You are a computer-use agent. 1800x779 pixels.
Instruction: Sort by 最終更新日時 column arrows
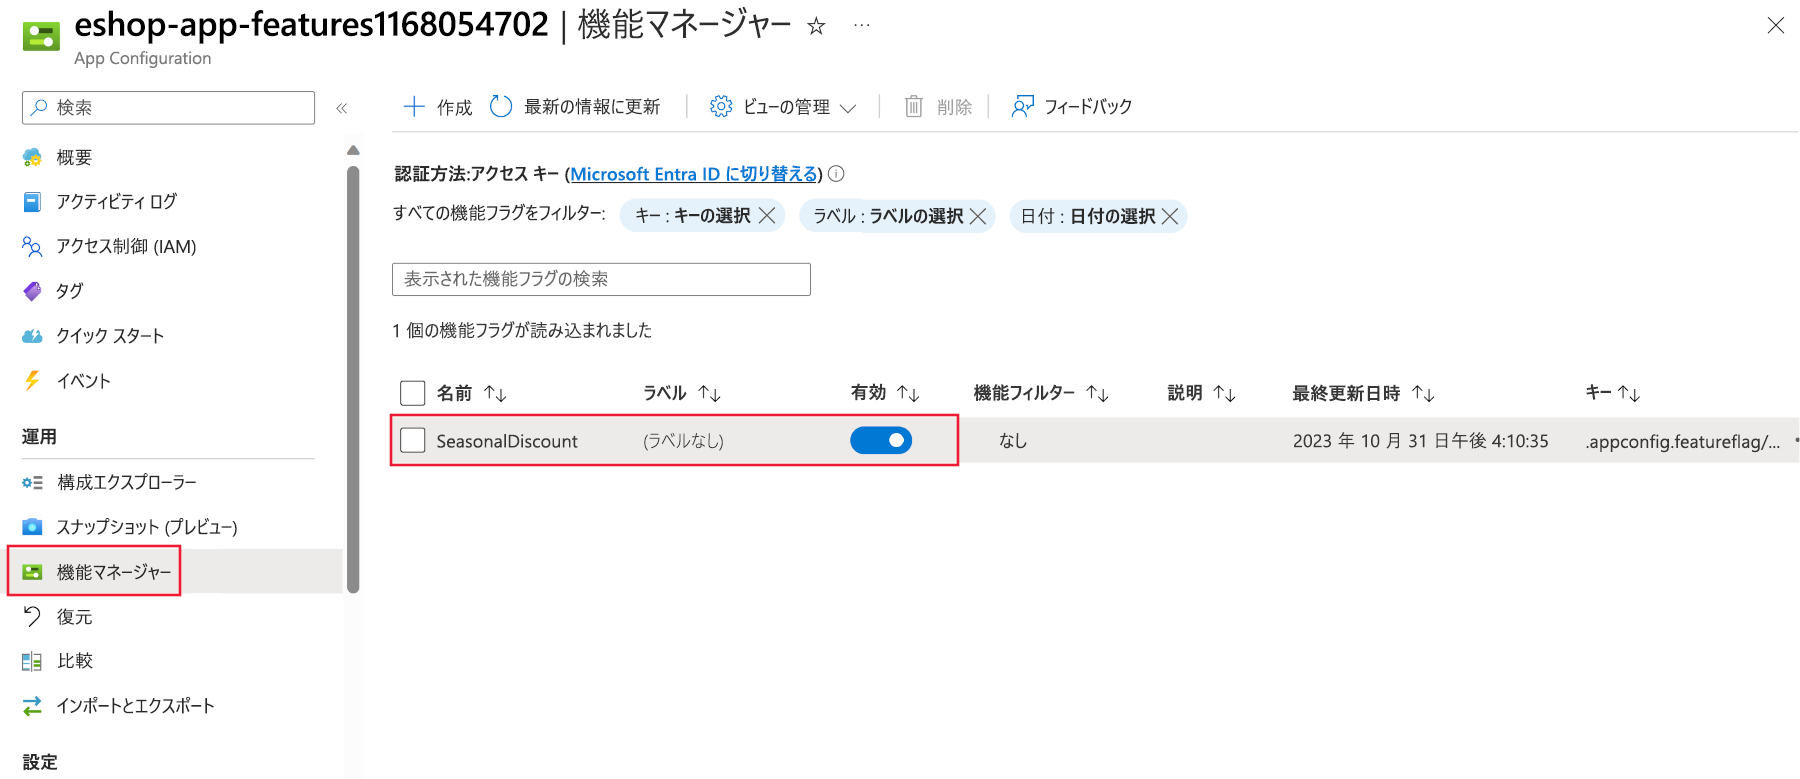coord(1423,394)
